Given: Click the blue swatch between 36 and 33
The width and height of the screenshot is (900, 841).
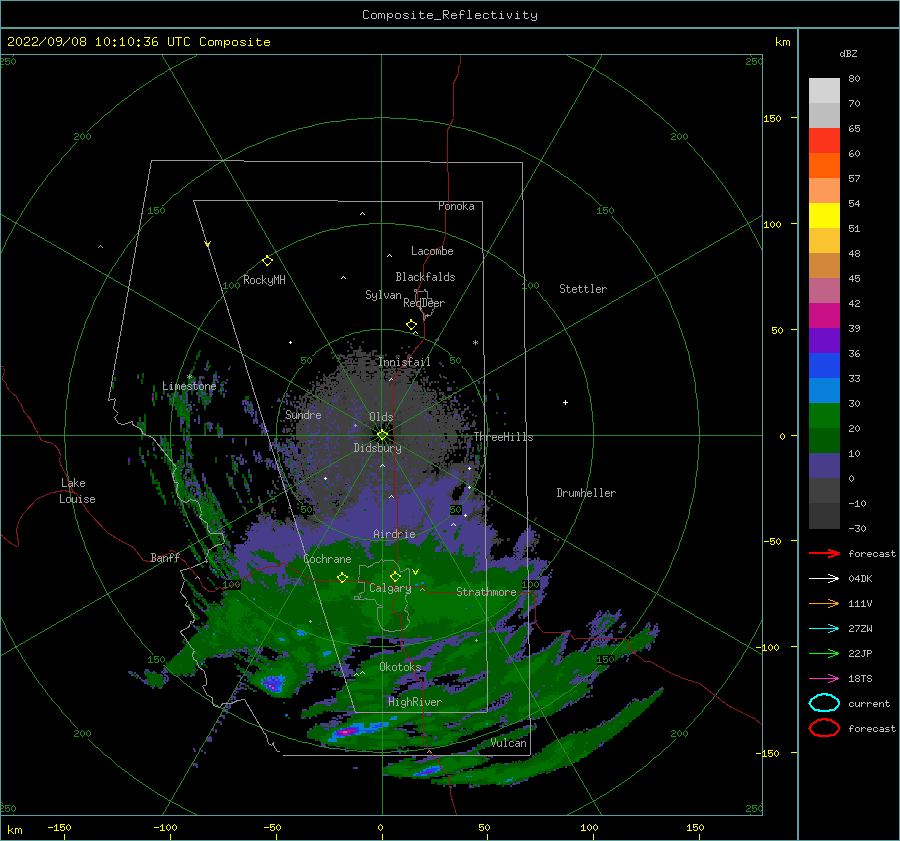Looking at the screenshot, I should click(x=824, y=365).
